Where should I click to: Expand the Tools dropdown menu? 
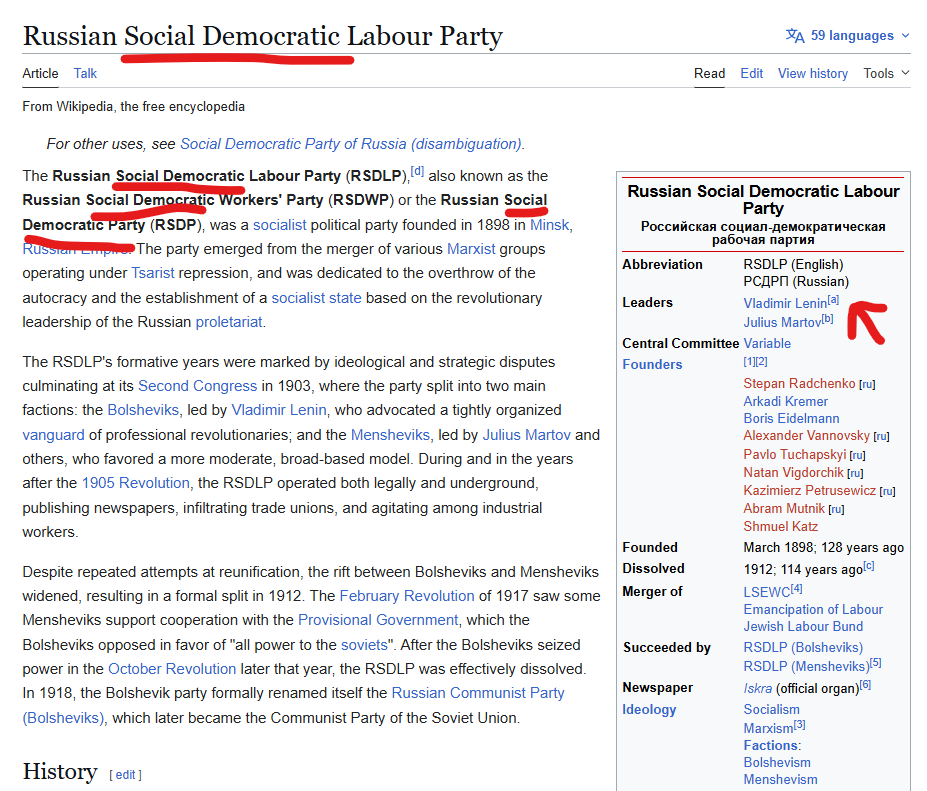886,73
